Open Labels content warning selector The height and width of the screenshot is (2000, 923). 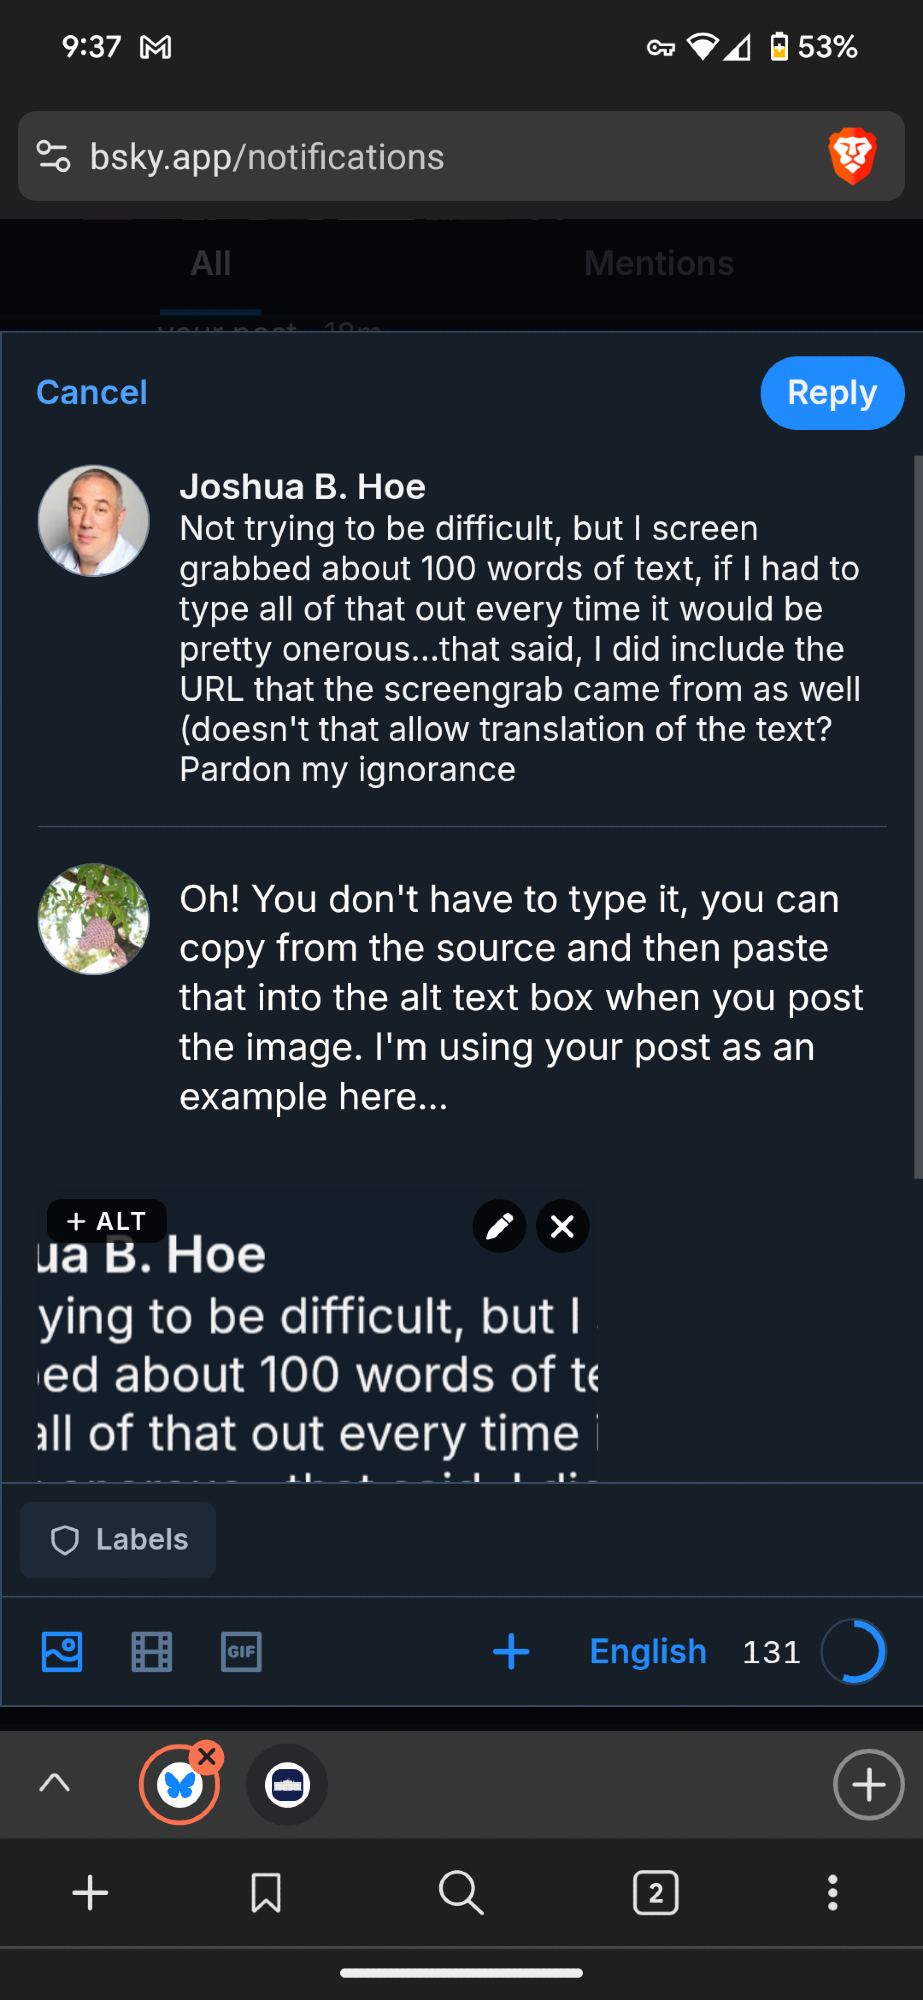pos(118,1540)
